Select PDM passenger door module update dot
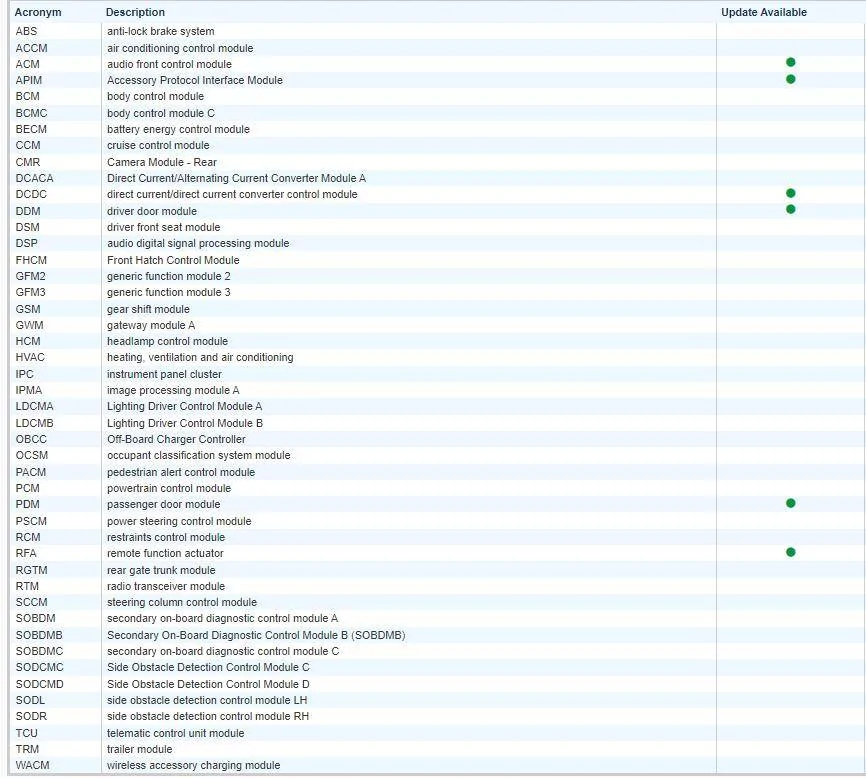Screen dimensions: 866x778 click(790, 503)
